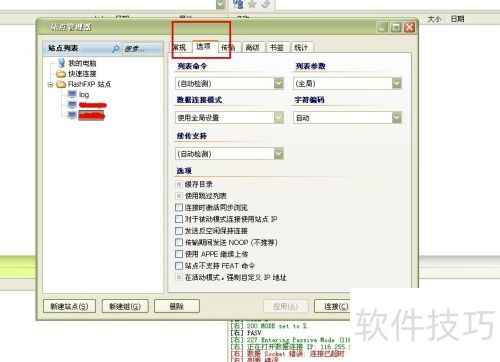This screenshot has width=500, height=362.
Task: Enable 发送反空闲保持连接
Action: (x=179, y=231)
